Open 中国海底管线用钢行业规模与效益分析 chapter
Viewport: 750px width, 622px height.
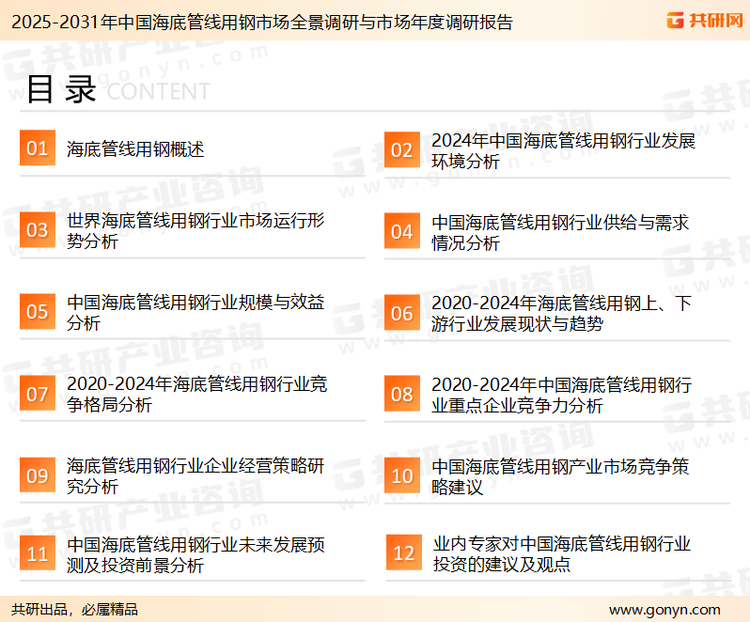coord(196,312)
